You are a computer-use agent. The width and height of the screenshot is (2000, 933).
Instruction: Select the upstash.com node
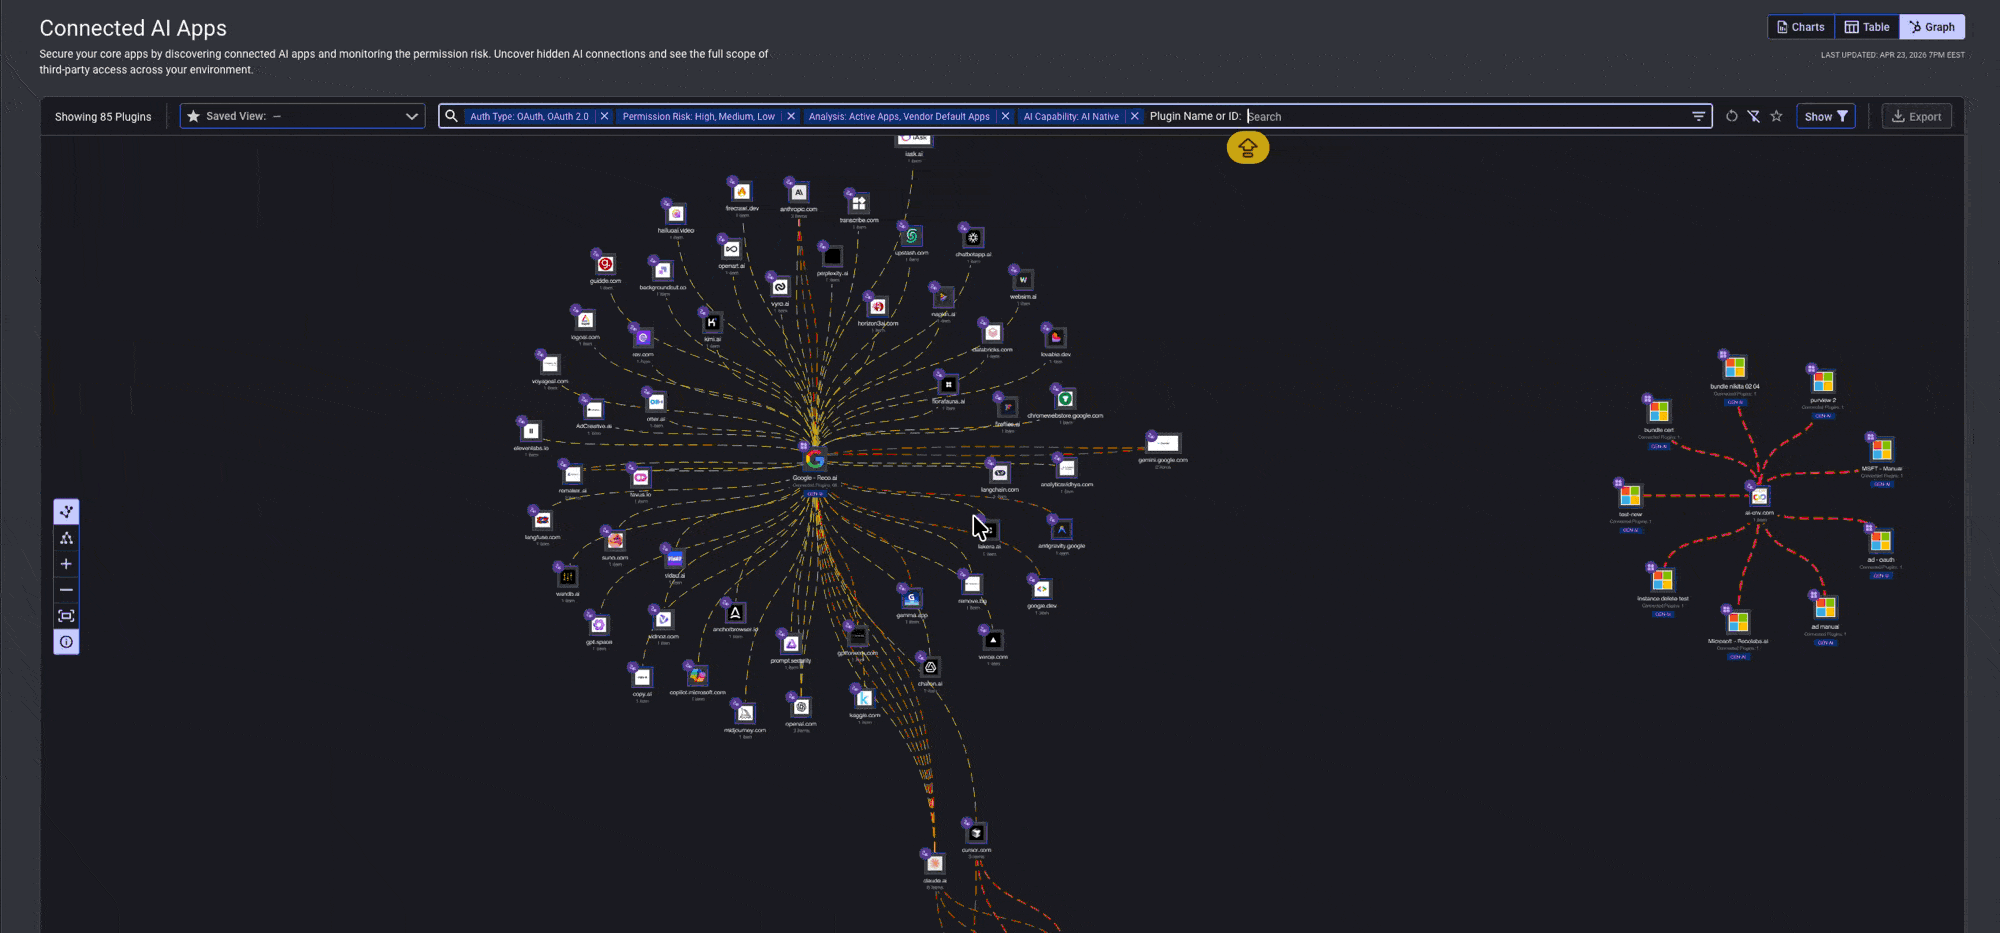coord(911,236)
